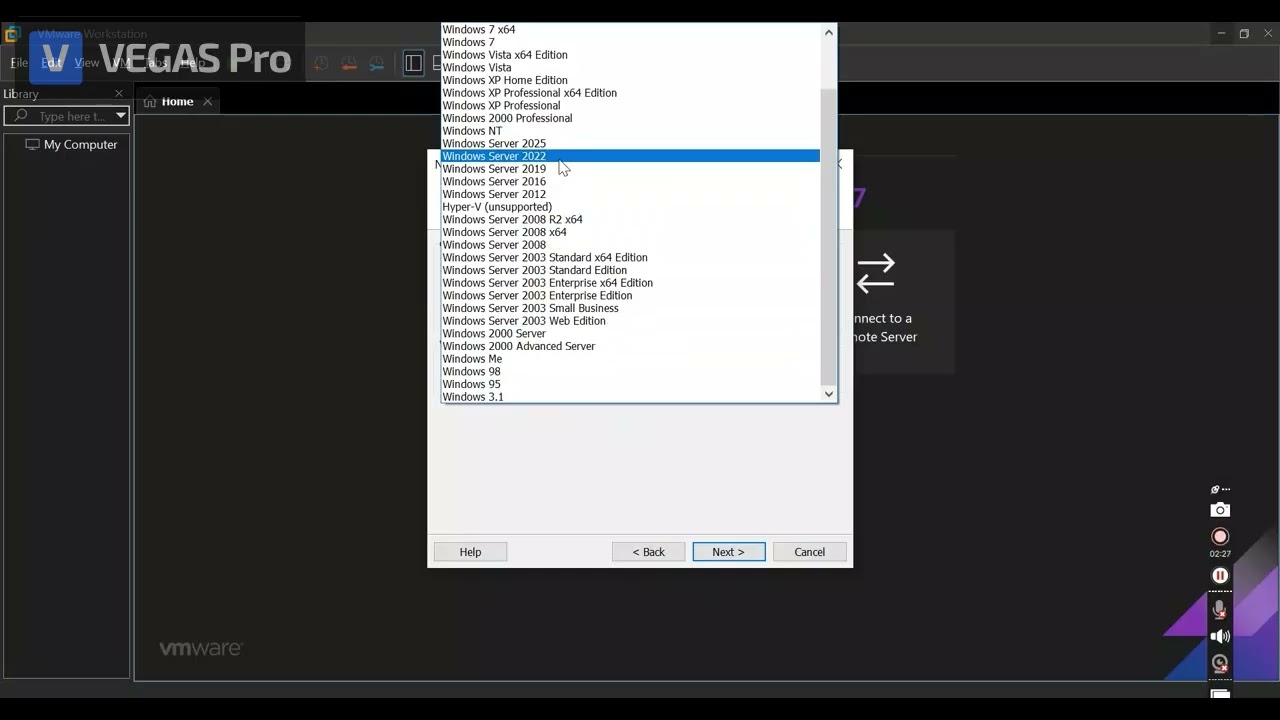Open the File menu
Image resolution: width=1280 pixels, height=720 pixels.
19,63
